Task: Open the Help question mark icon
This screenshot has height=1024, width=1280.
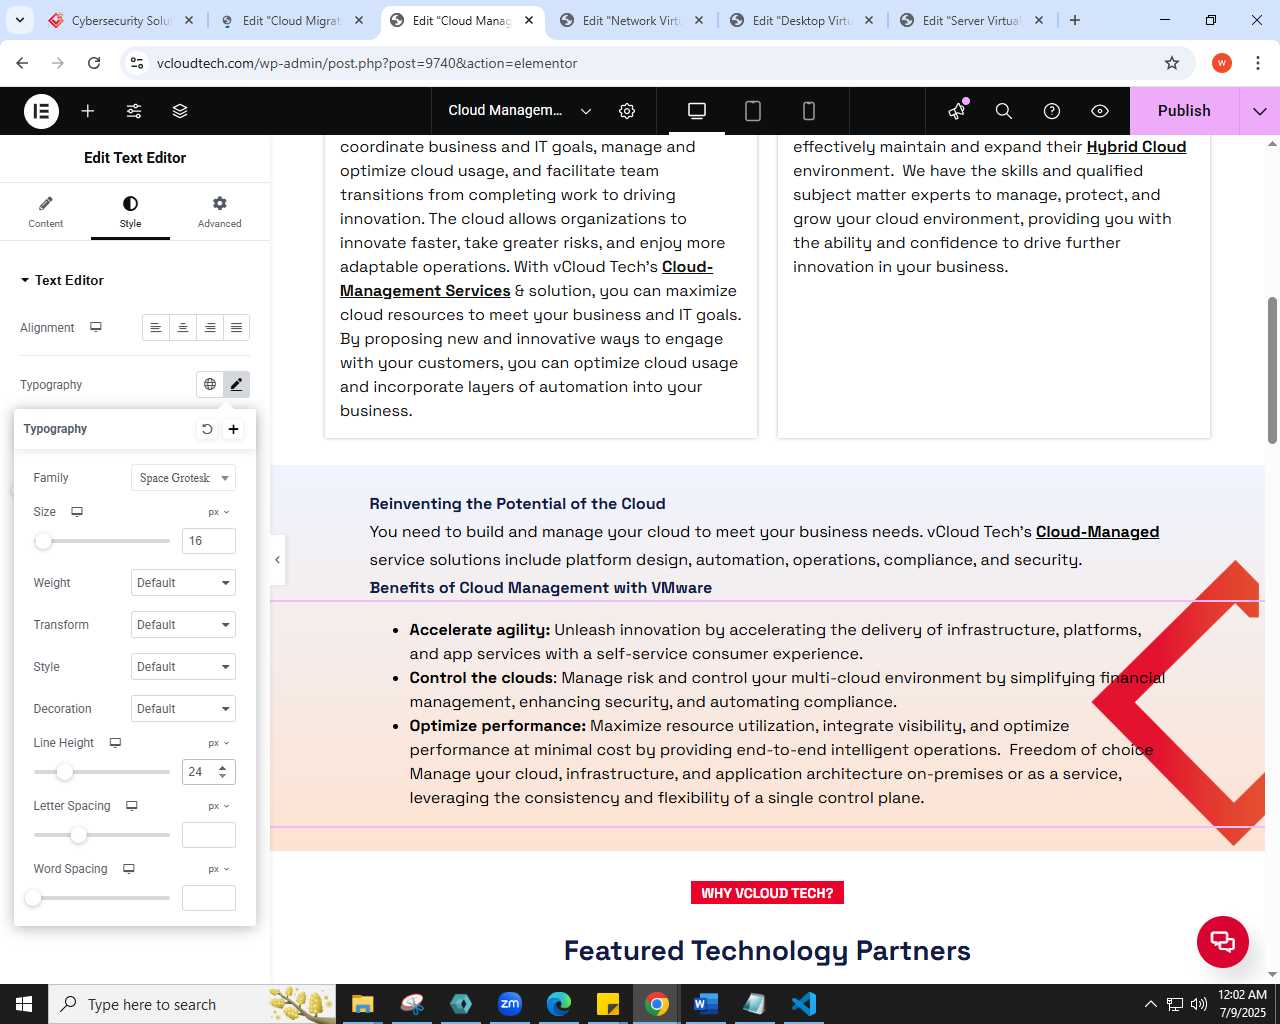Action: click(1052, 111)
